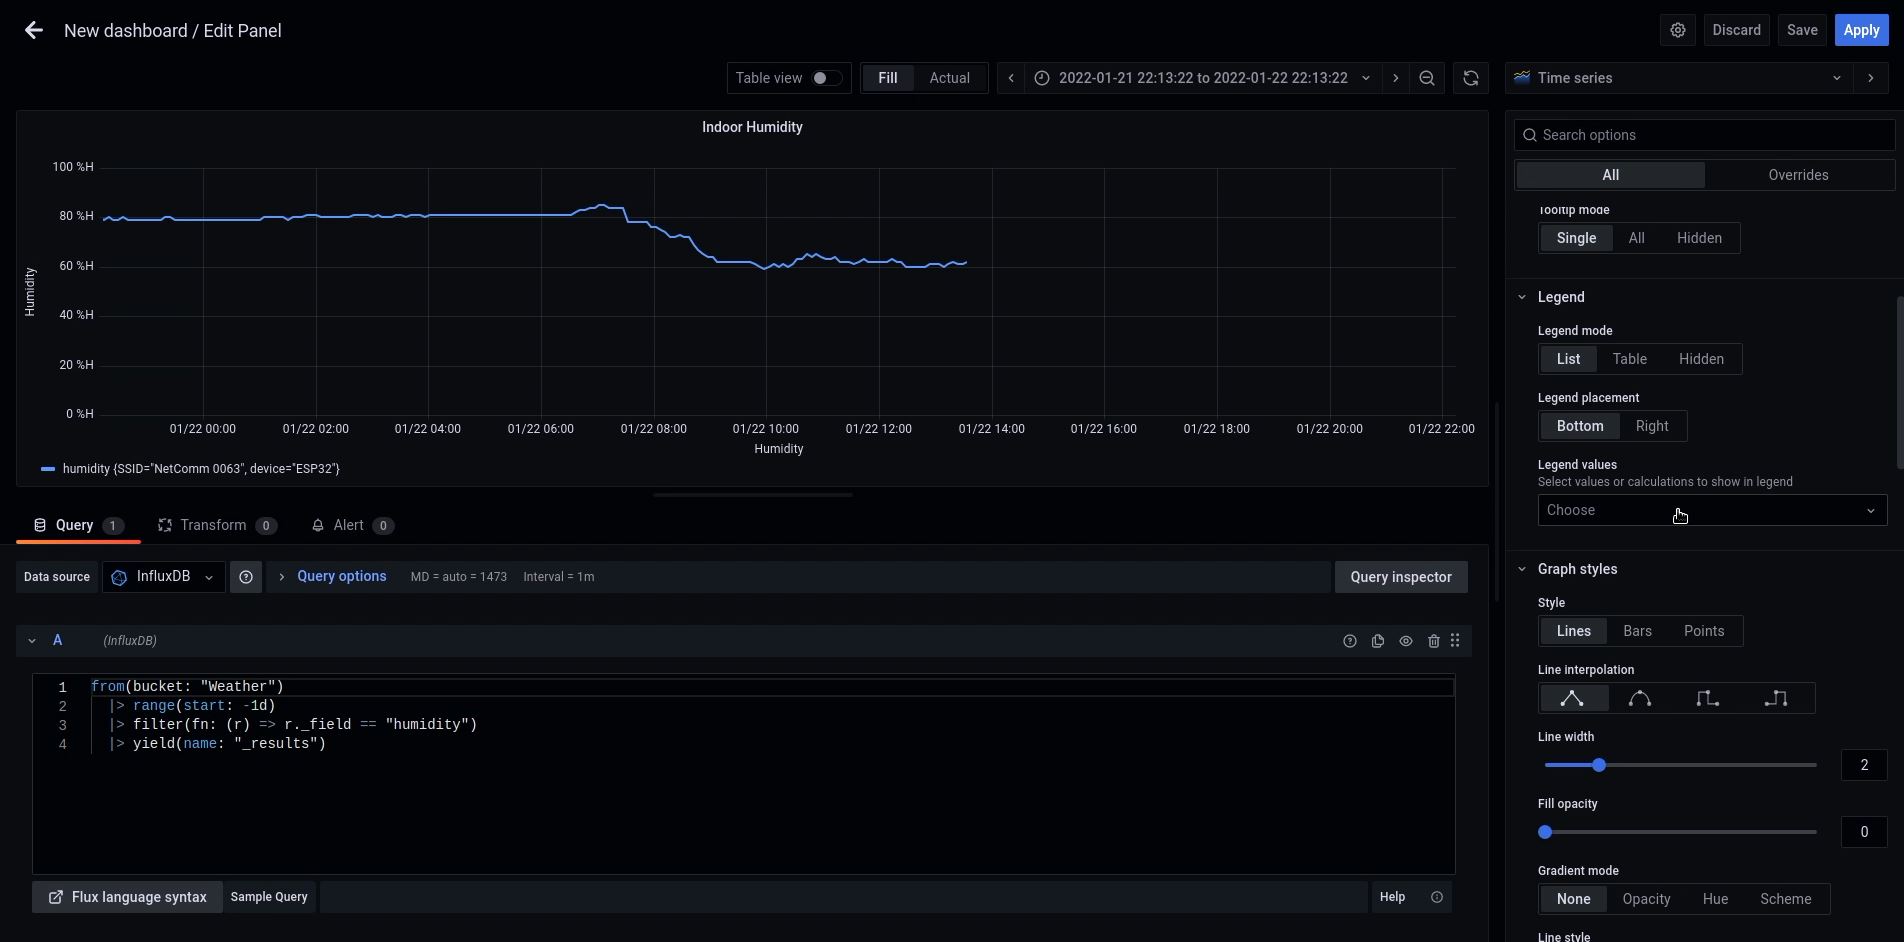Hide query A using the eye icon
The height and width of the screenshot is (942, 1904).
click(x=1406, y=641)
